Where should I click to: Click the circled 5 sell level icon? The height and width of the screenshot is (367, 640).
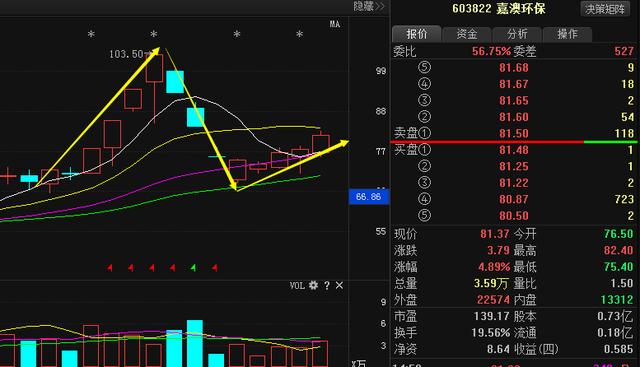pos(424,67)
